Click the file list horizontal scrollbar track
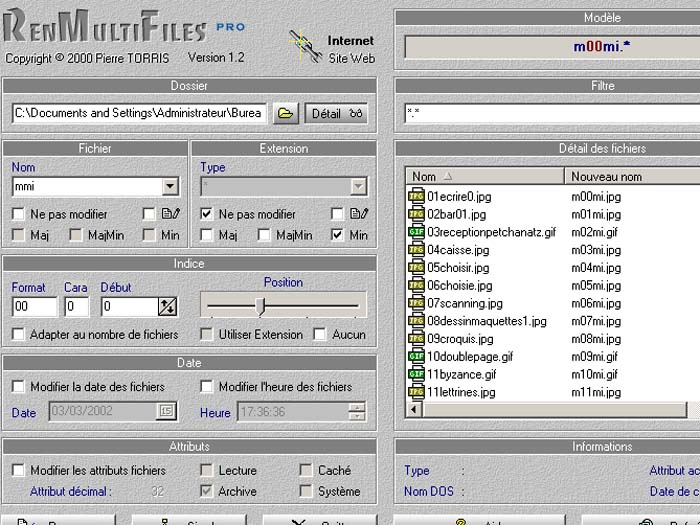Screen dimensions: 700x525 click(554, 409)
